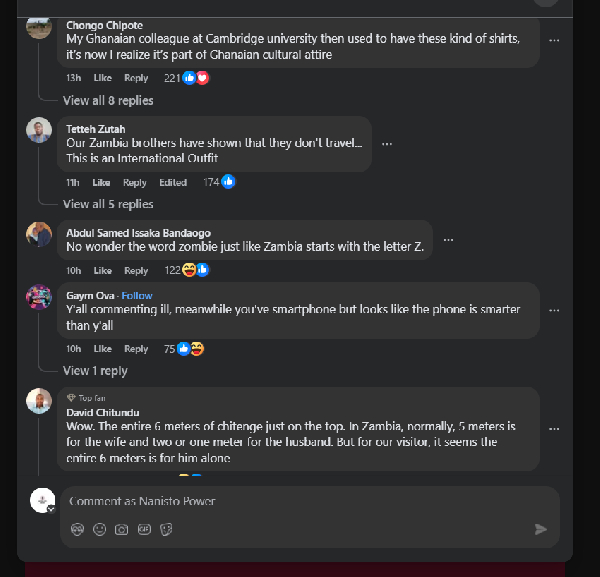Expand all 5 replies under Tetteh's comment
The width and height of the screenshot is (600, 577).
point(108,204)
